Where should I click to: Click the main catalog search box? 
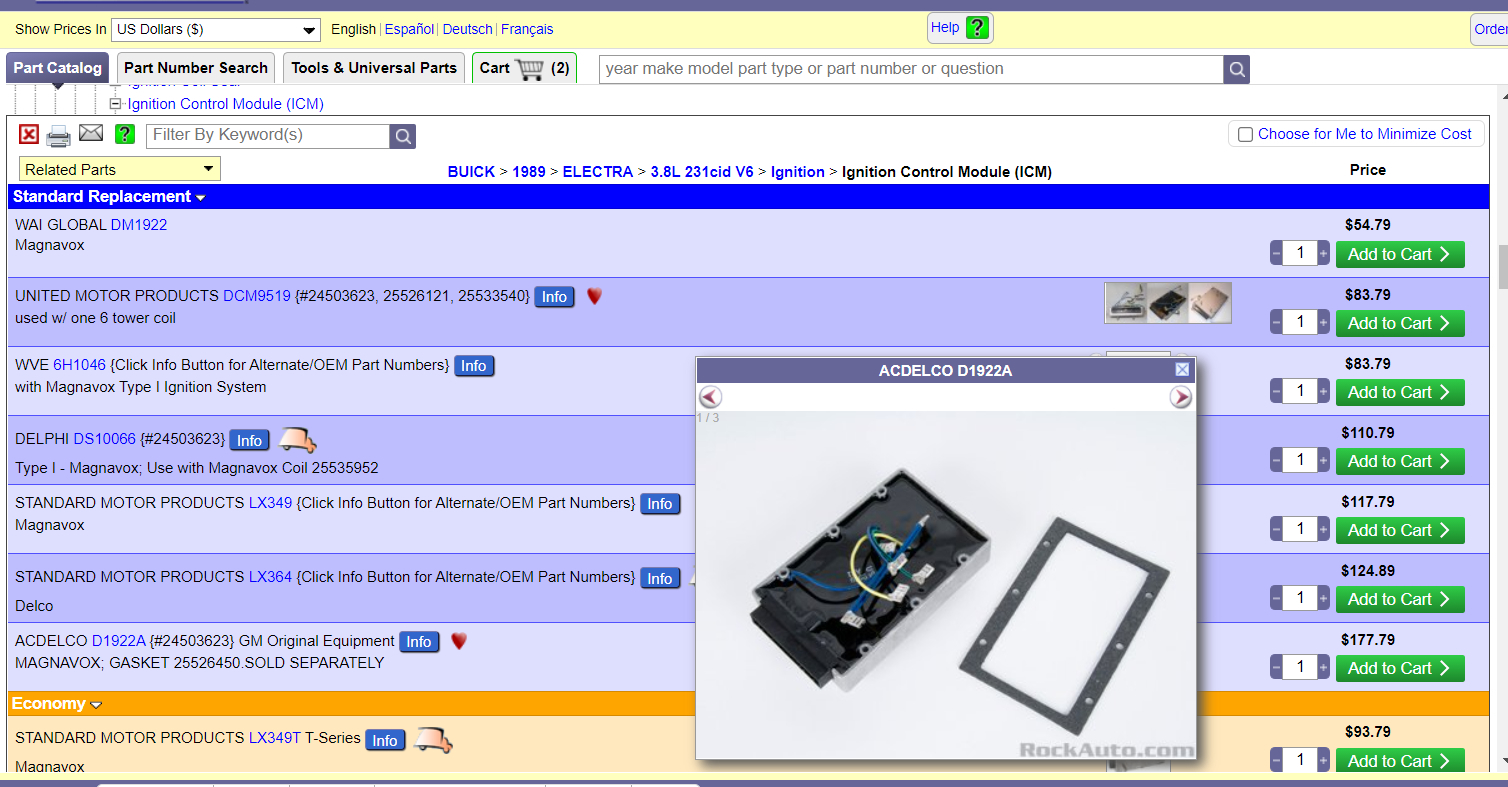tap(911, 69)
